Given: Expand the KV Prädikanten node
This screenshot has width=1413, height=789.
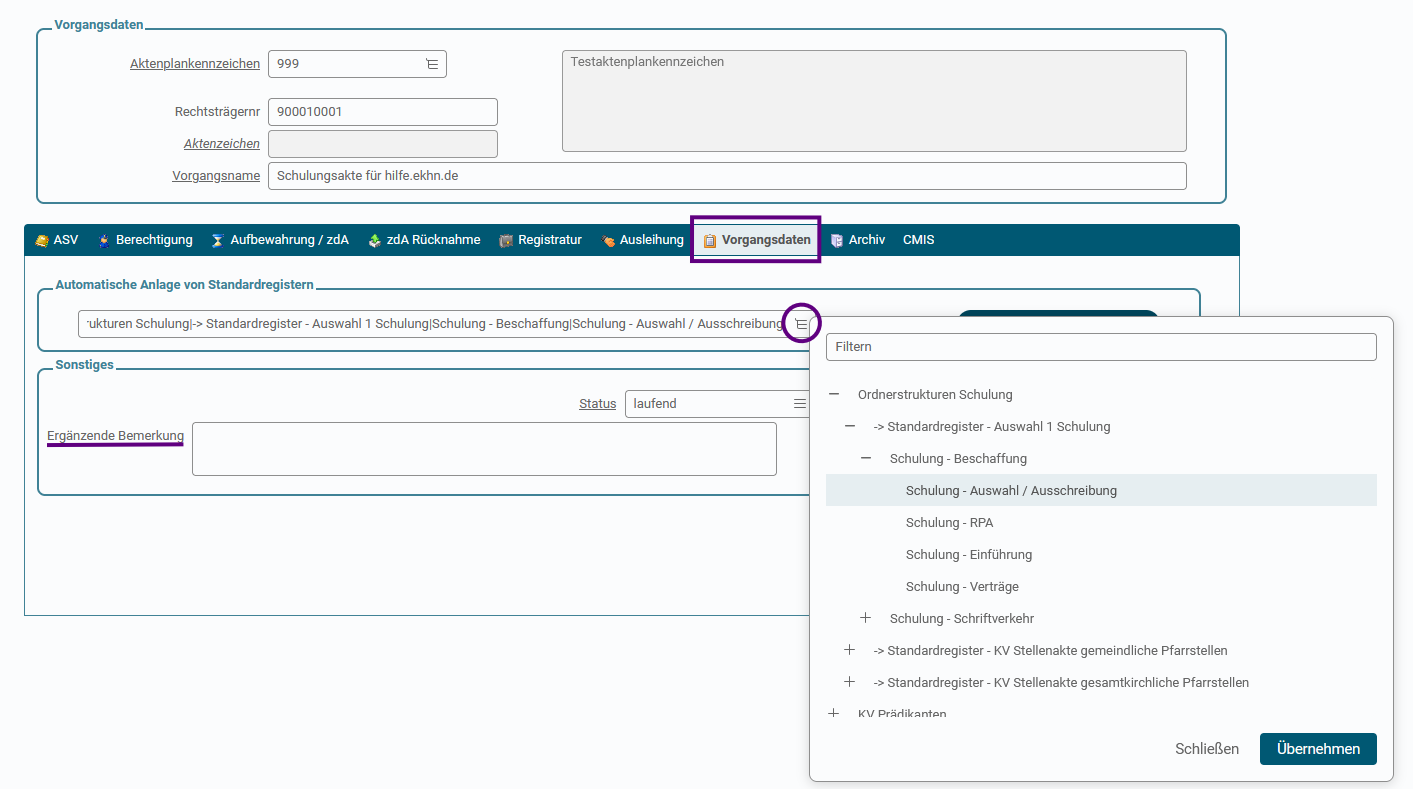Looking at the screenshot, I should click(834, 714).
